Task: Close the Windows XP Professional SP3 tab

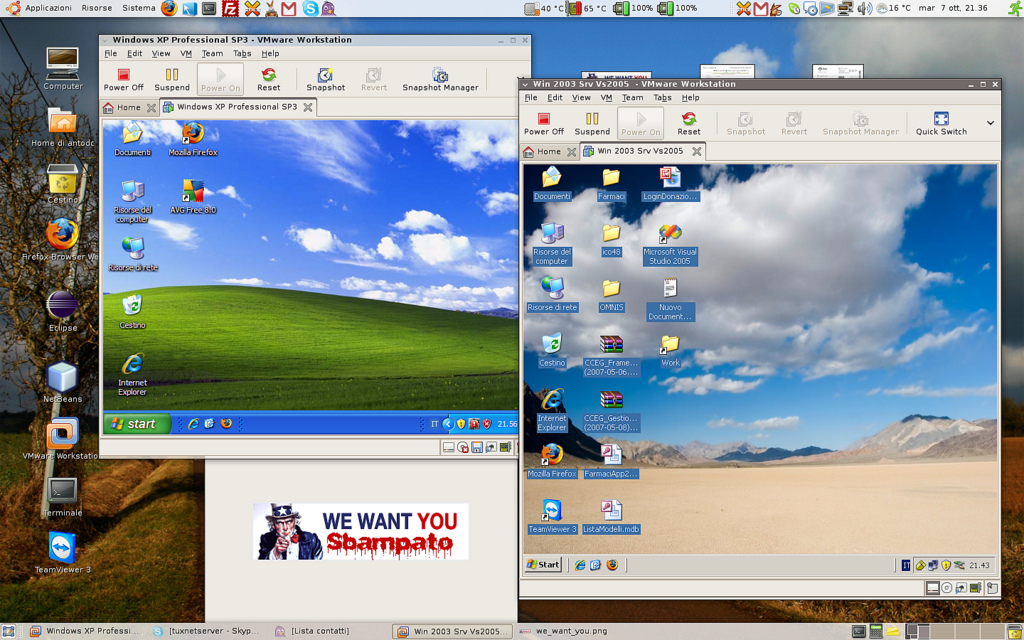Action: 308,107
